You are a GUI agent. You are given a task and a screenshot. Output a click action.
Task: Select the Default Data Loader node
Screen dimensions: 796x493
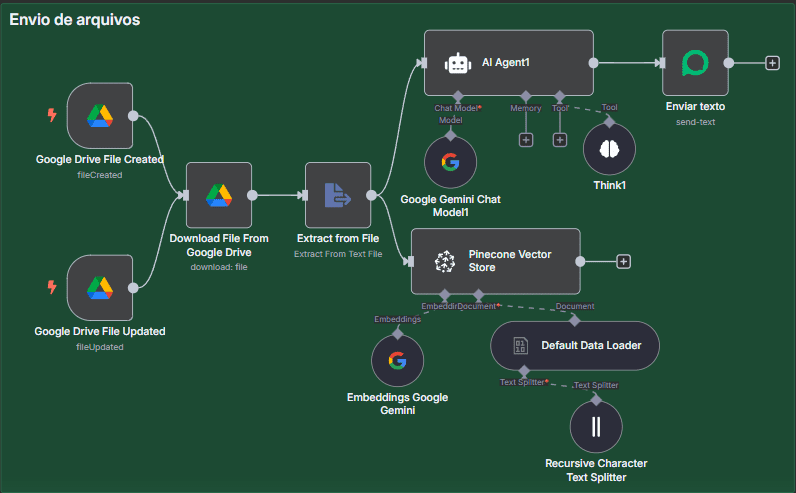coord(575,346)
